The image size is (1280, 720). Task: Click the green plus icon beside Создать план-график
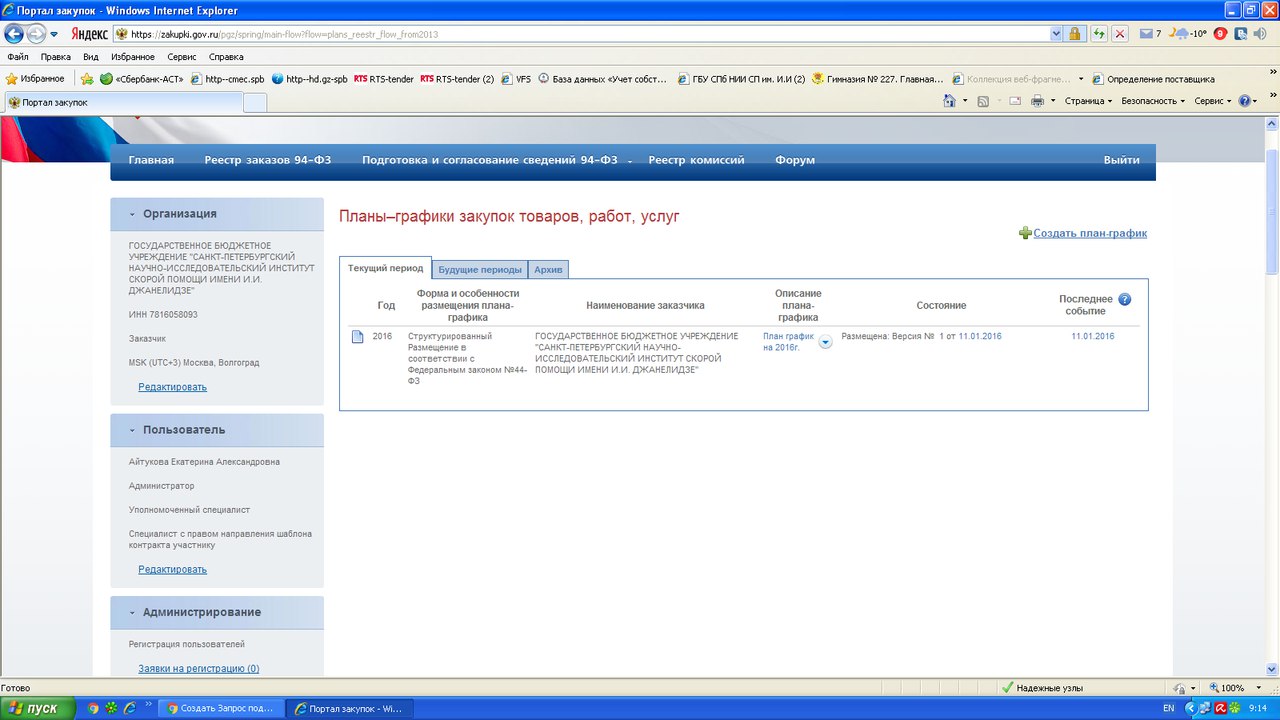pyautogui.click(x=1025, y=233)
